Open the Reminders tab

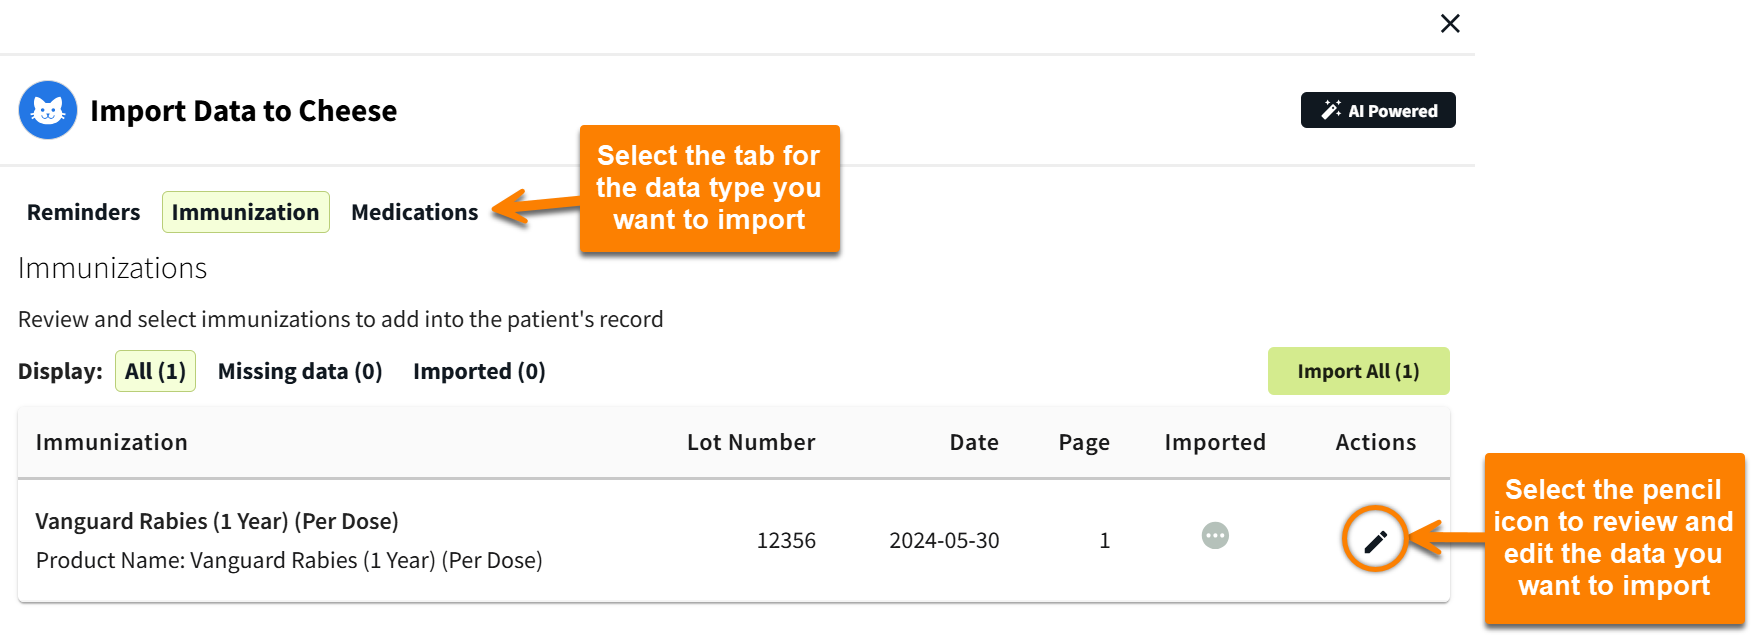click(x=83, y=211)
